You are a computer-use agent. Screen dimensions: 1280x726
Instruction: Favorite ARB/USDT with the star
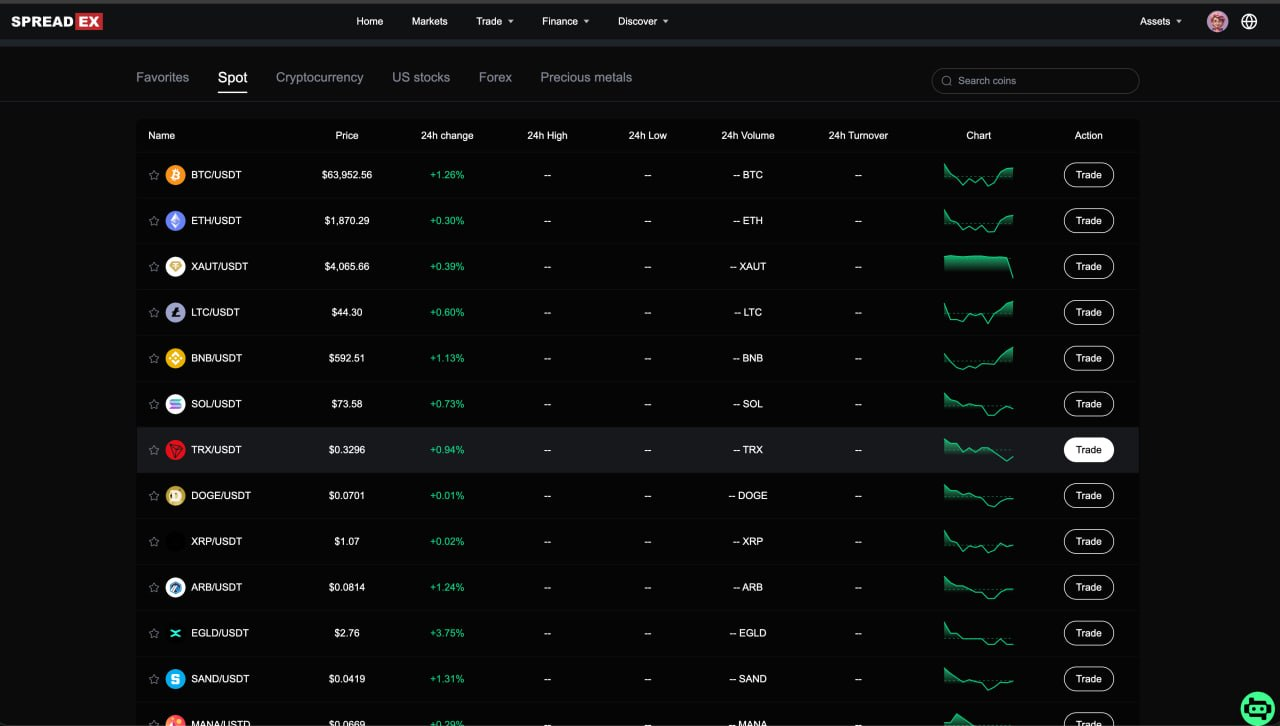tap(154, 587)
